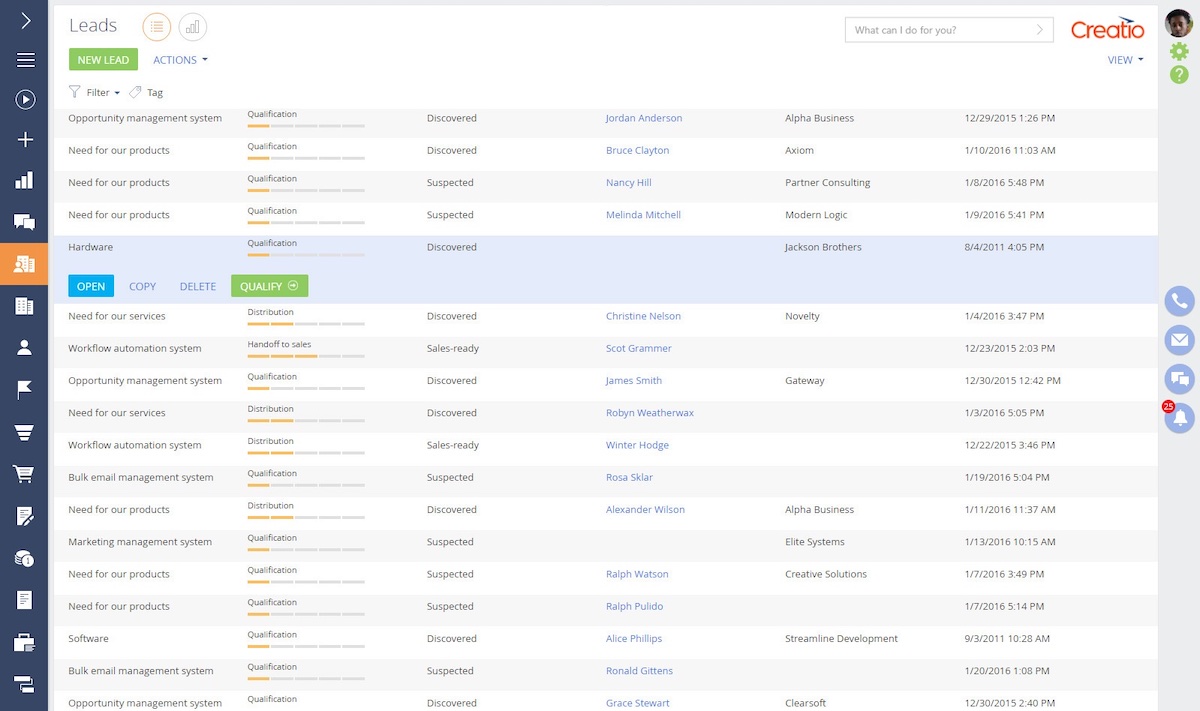Click the "What can I do for you?" field
This screenshot has width=1200, height=711.
[x=938, y=30]
